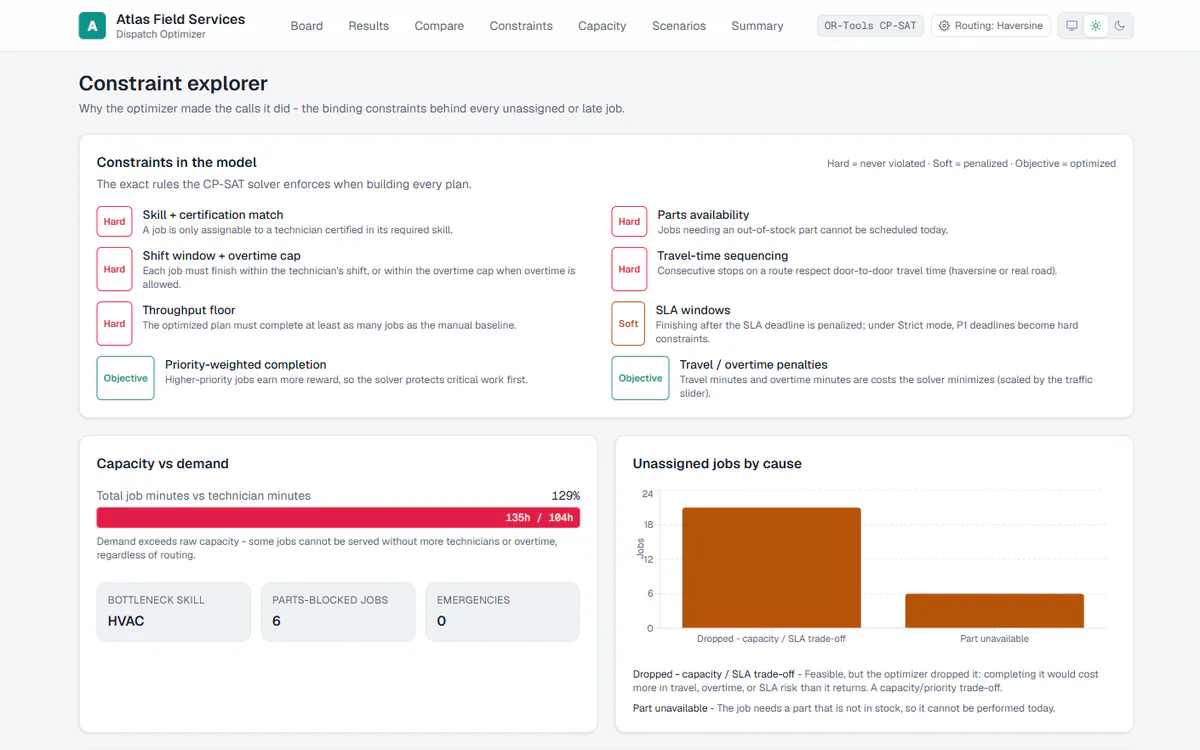Viewport: 1200px width, 750px height.
Task: Click the Travel / overtime penalties heading
Action: [754, 365]
